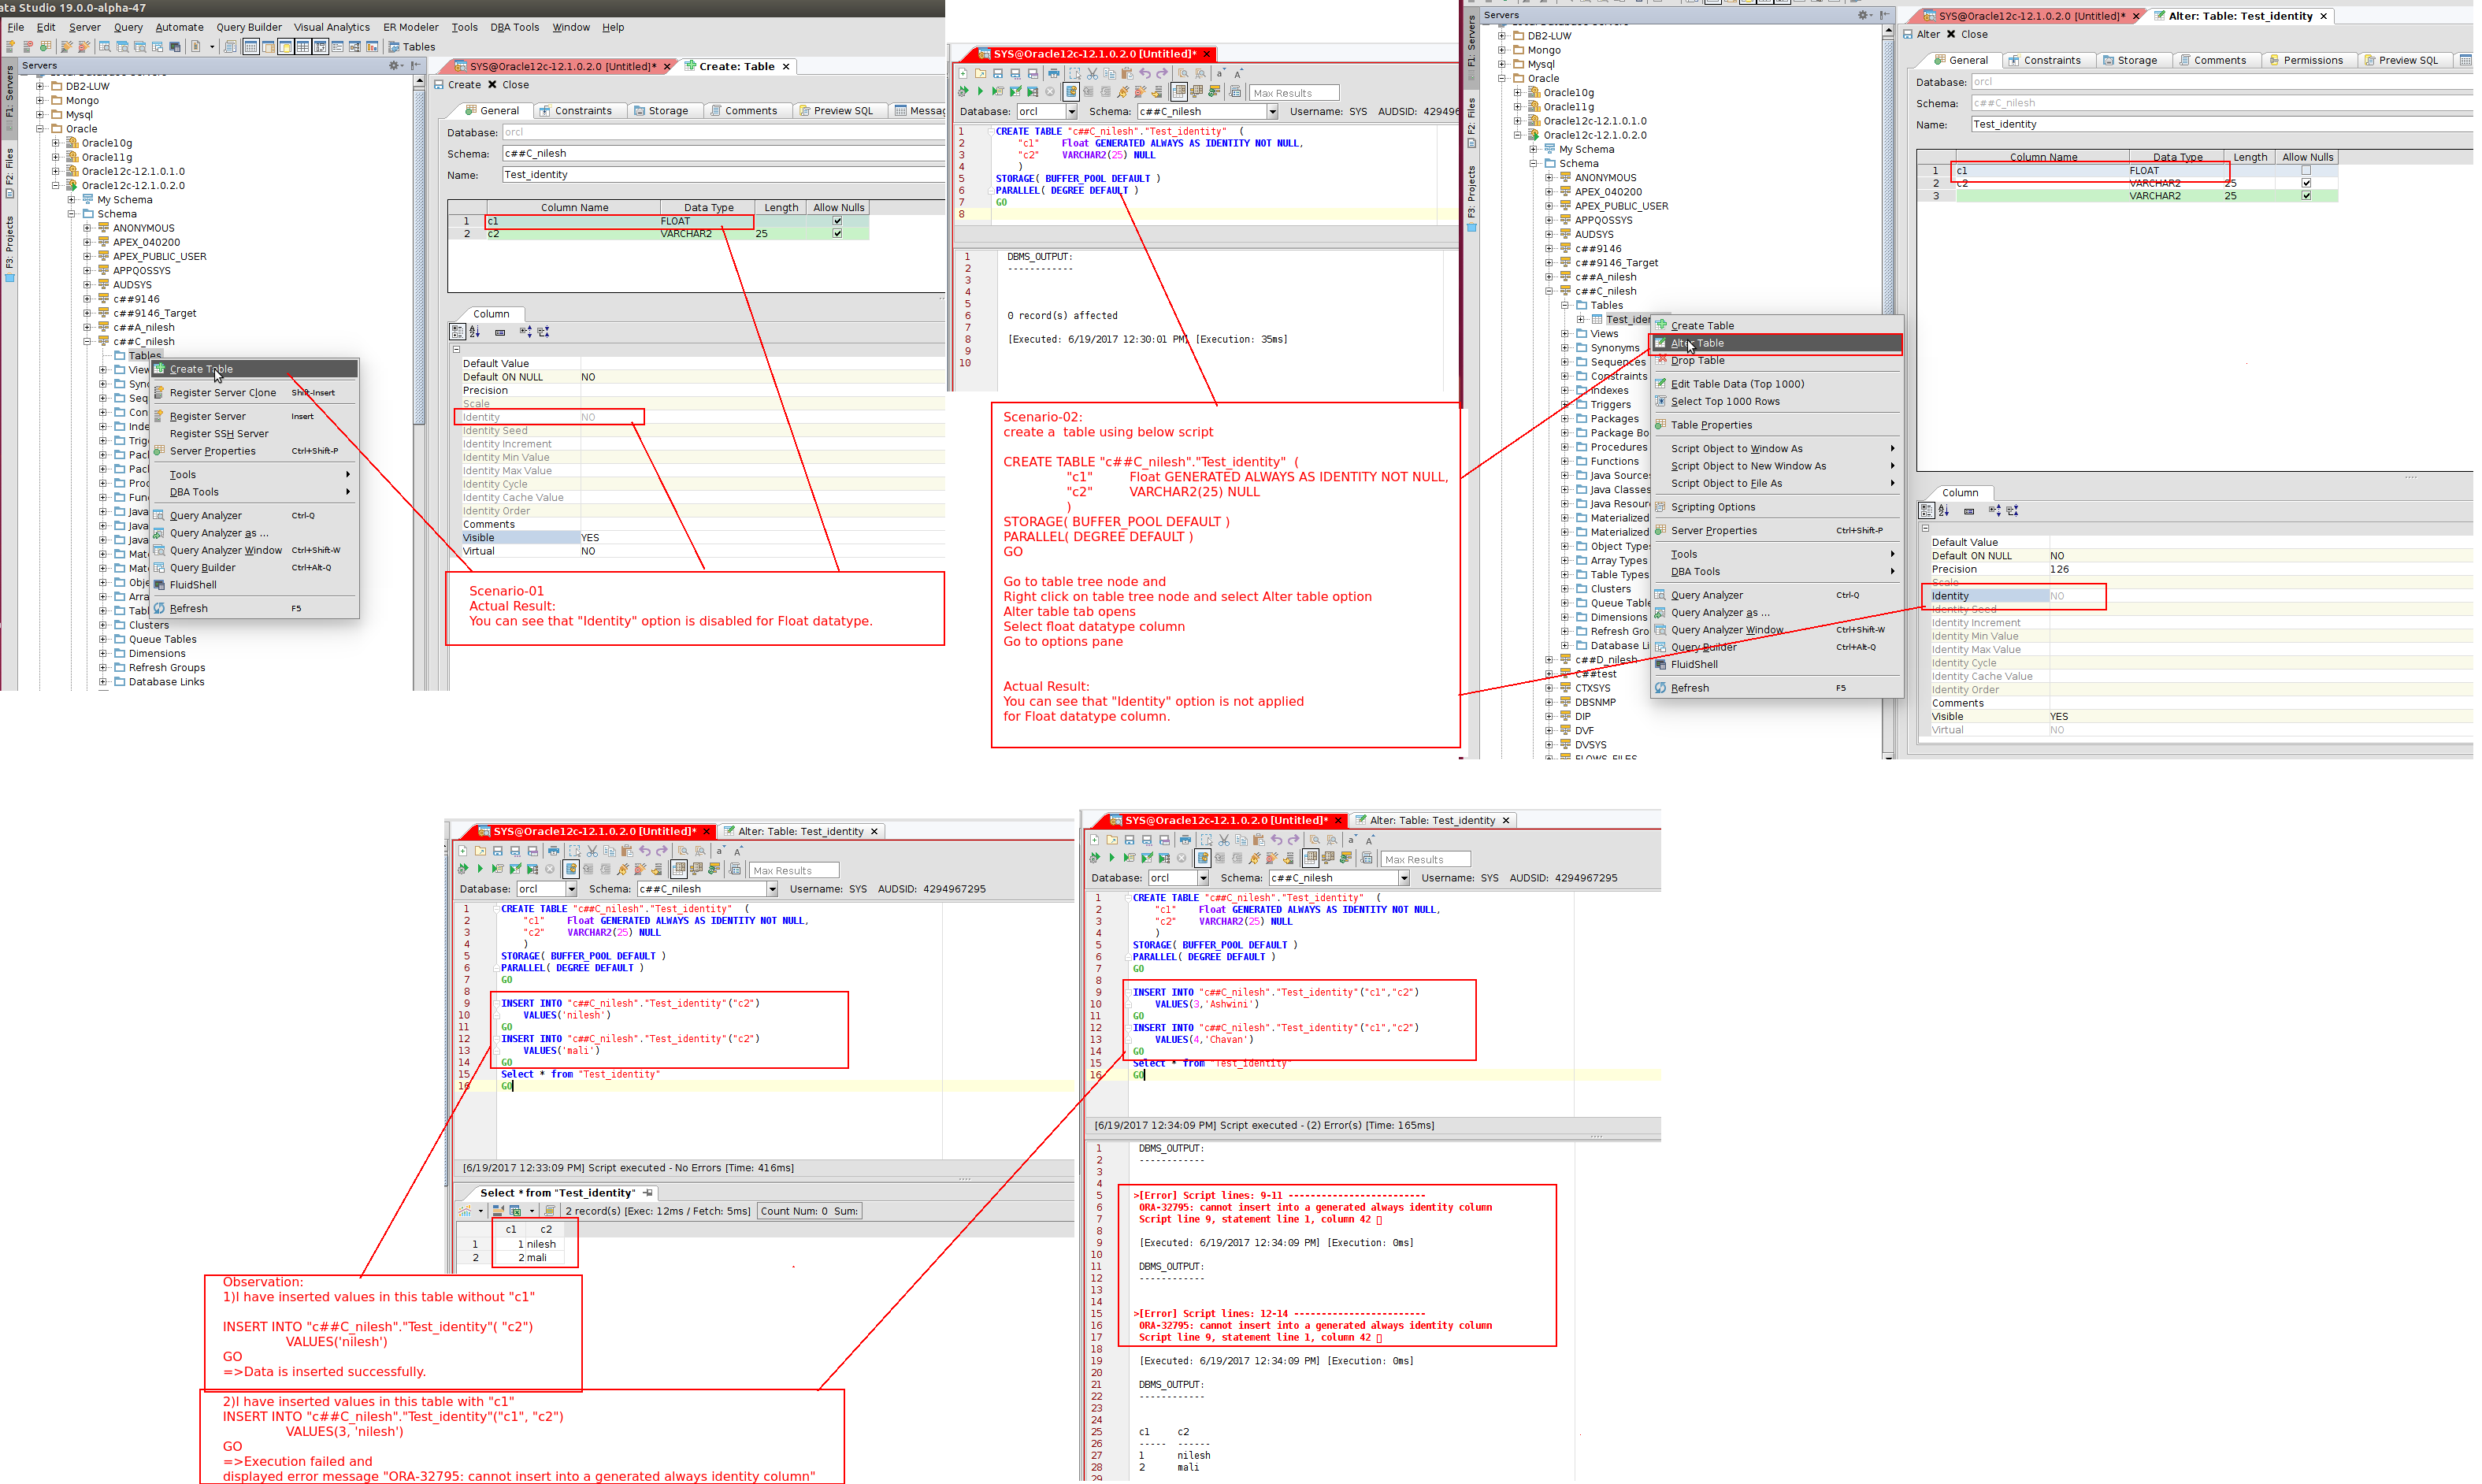Select Drop Table in the Alter Table context menu
2482x1484 pixels.
tap(1697, 361)
